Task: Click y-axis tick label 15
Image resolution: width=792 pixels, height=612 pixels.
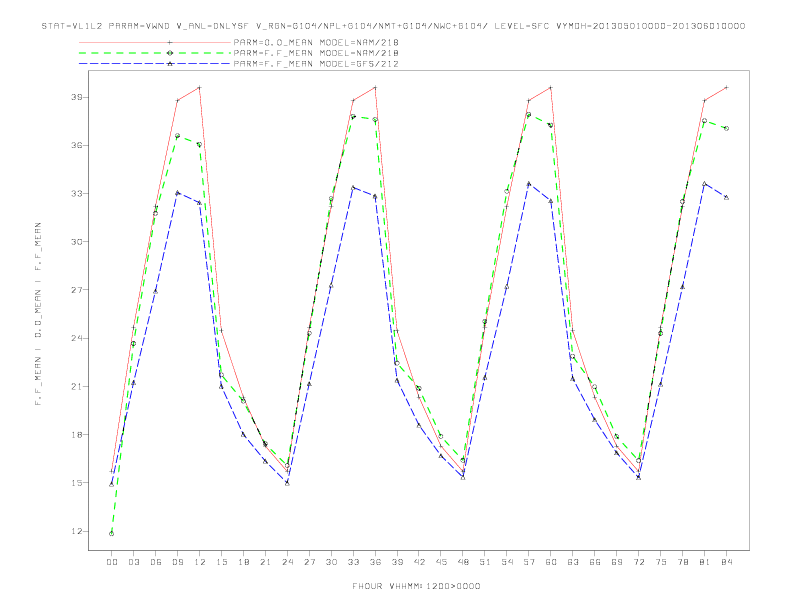Action: pyautogui.click(x=76, y=483)
